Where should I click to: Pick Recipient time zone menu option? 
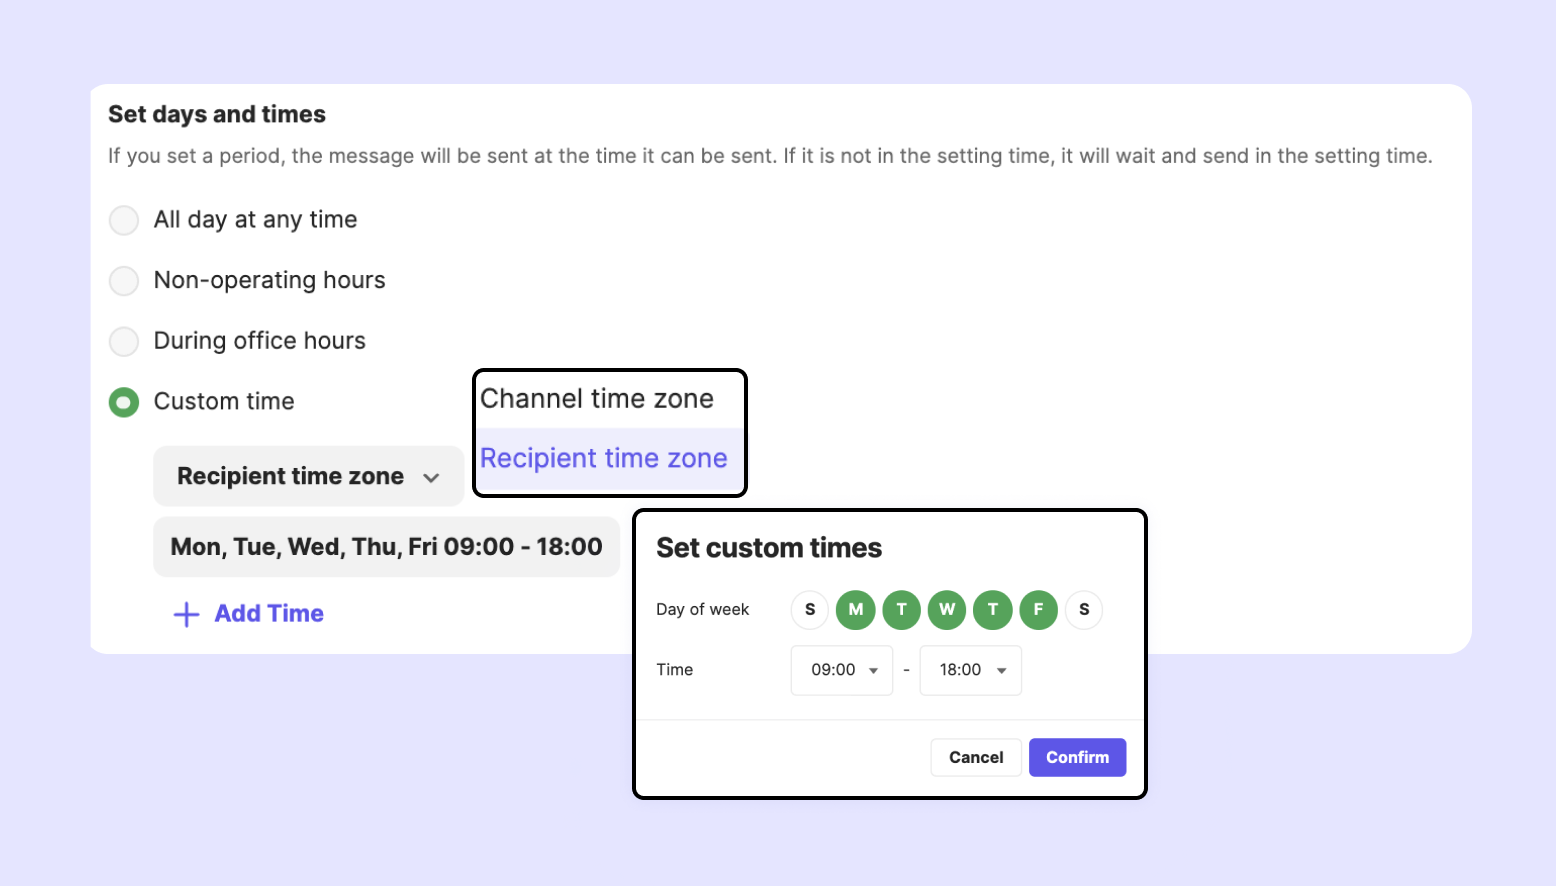point(604,459)
